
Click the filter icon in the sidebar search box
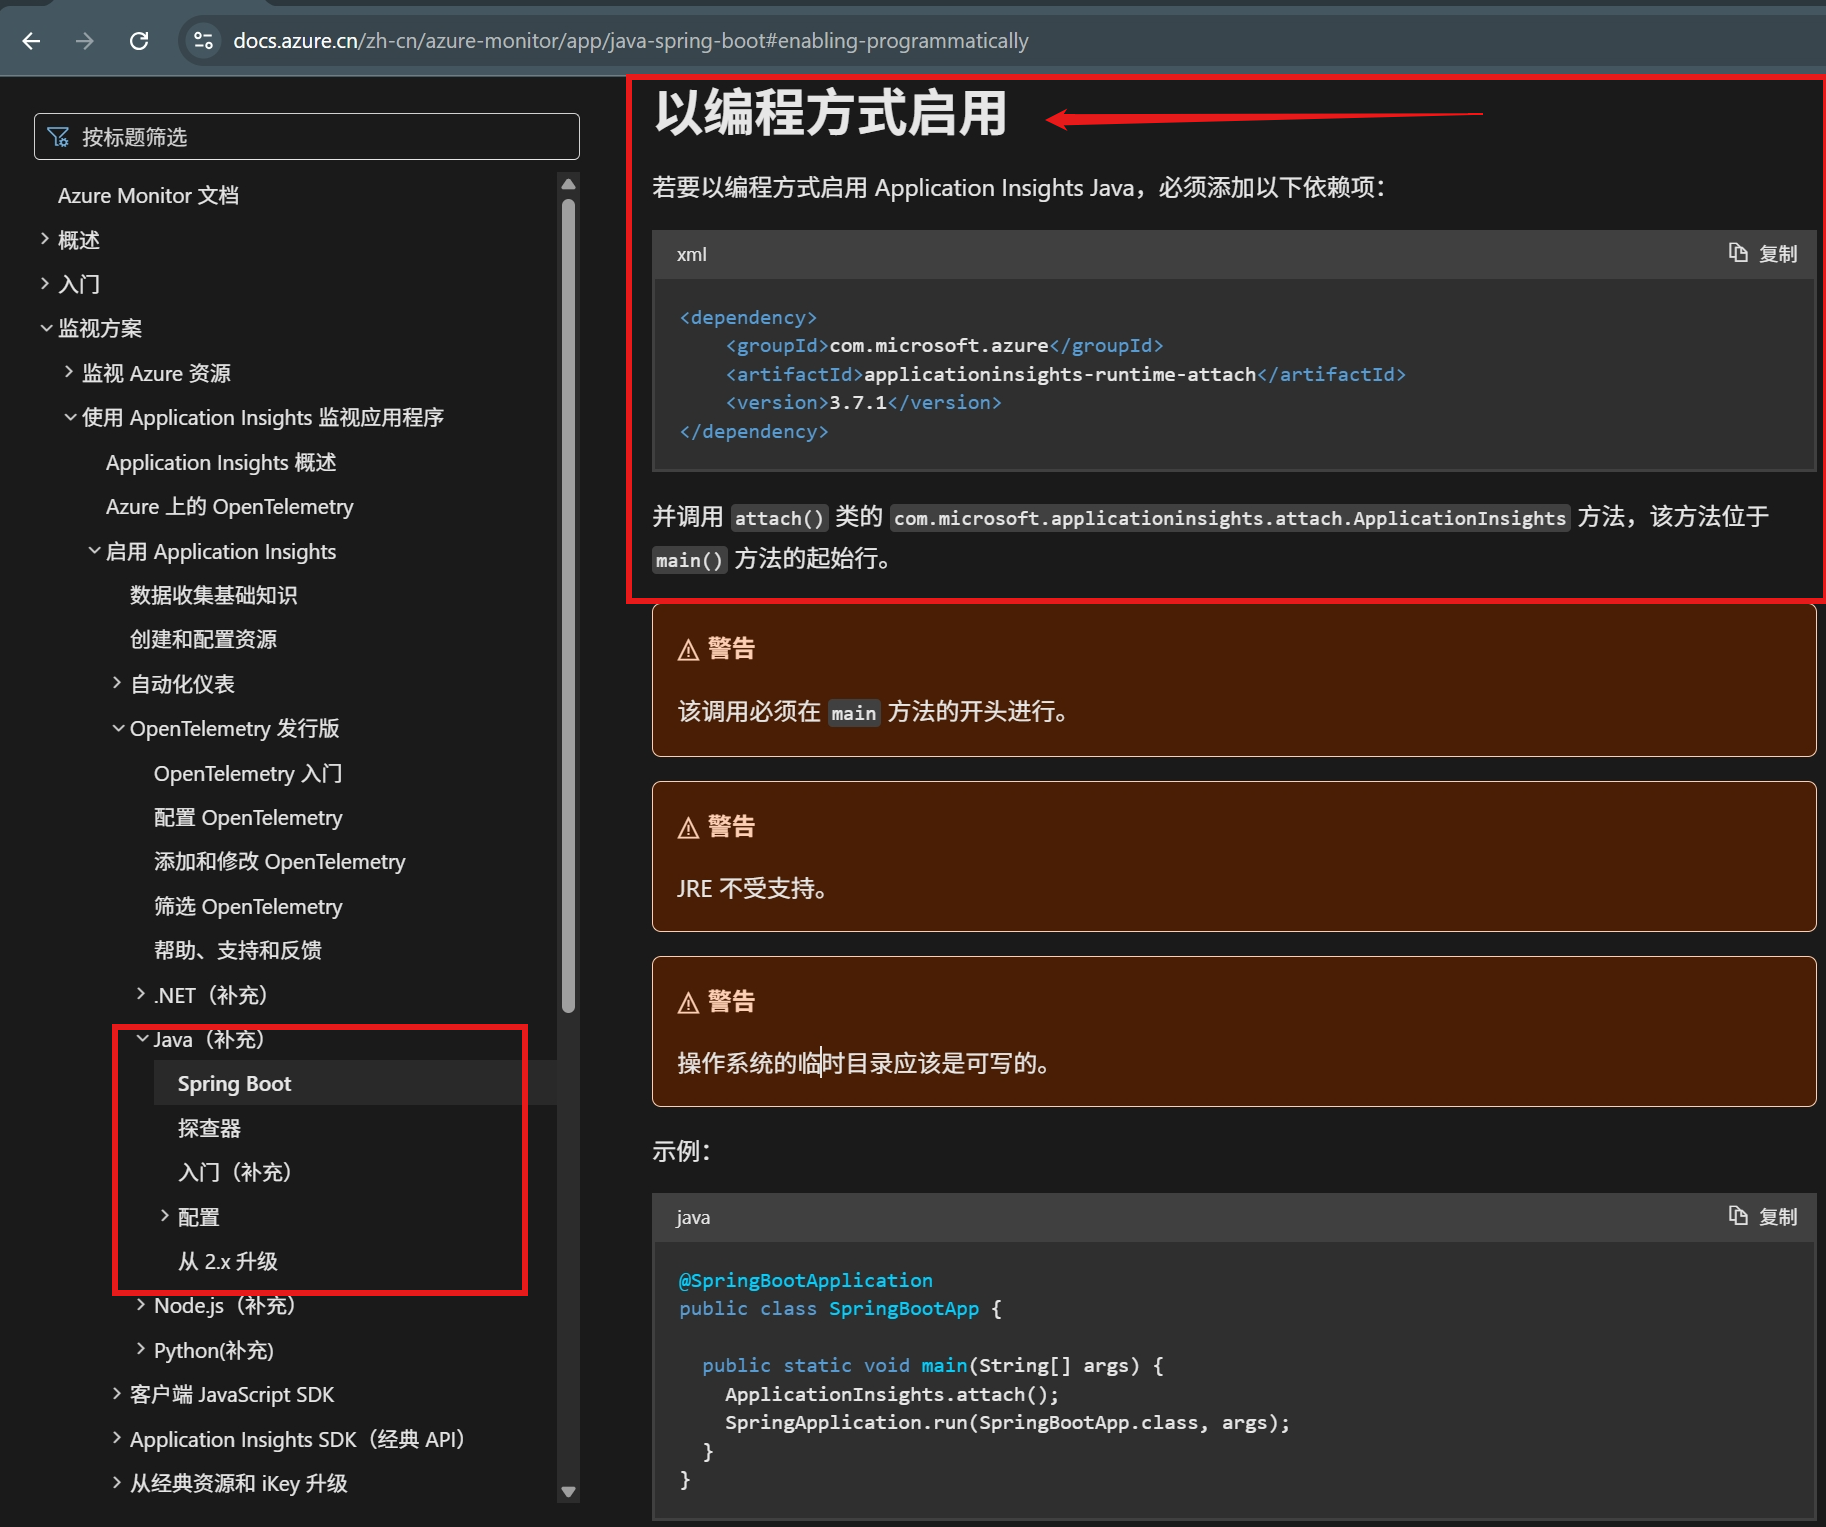(59, 136)
